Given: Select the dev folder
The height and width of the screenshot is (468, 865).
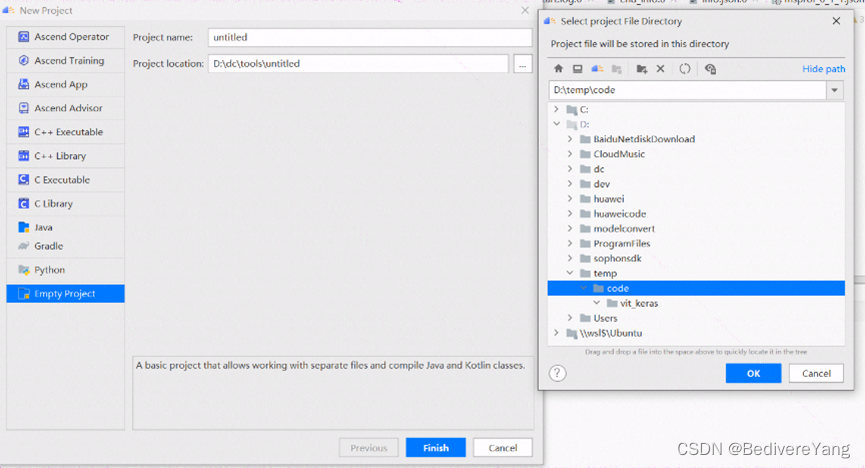Looking at the screenshot, I should [x=696, y=184].
